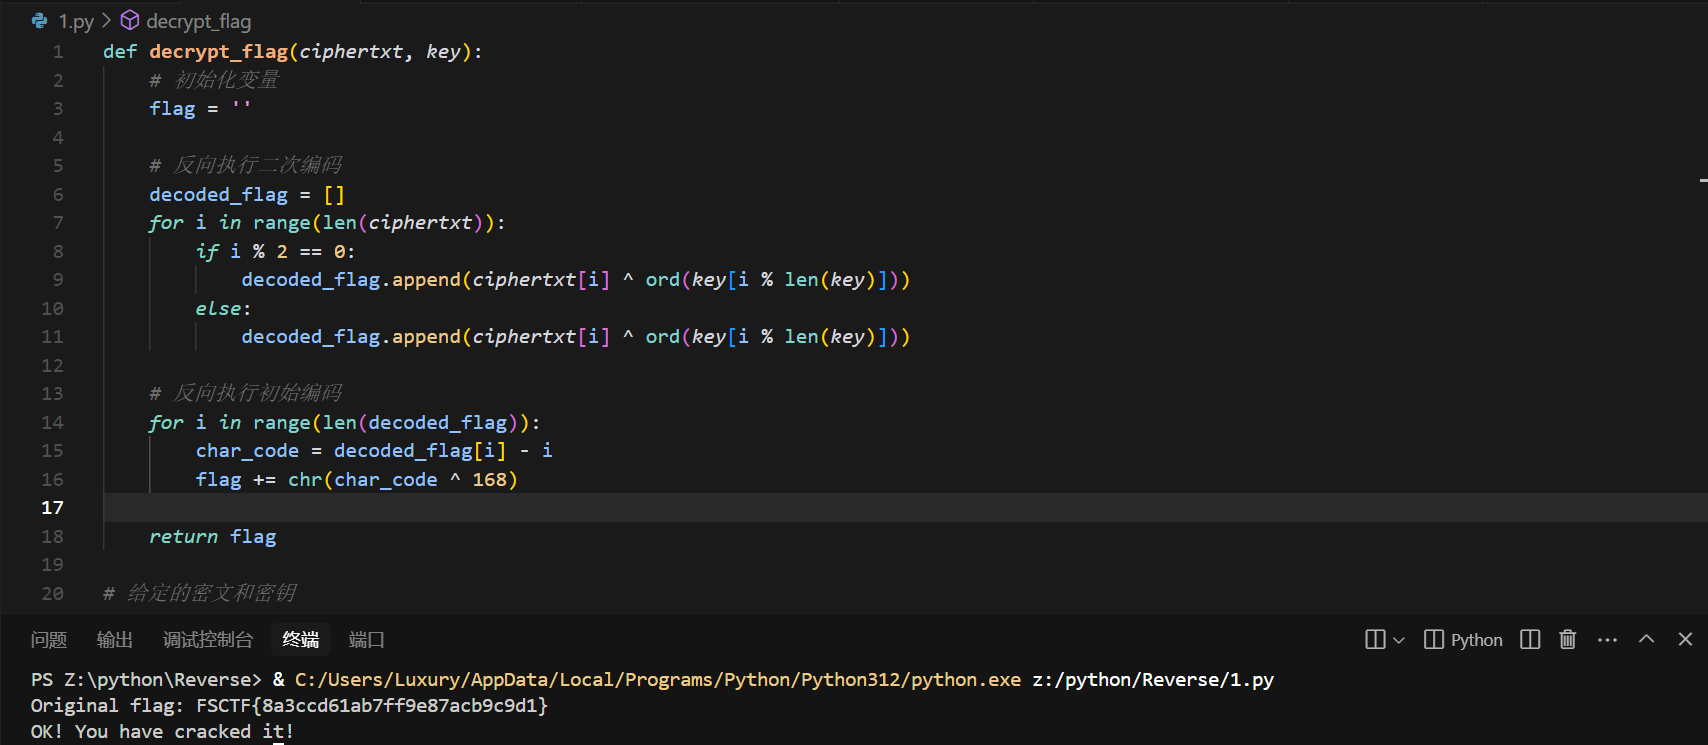Click line number 1 in the gutter
1708x745 pixels.
pyautogui.click(x=58, y=52)
